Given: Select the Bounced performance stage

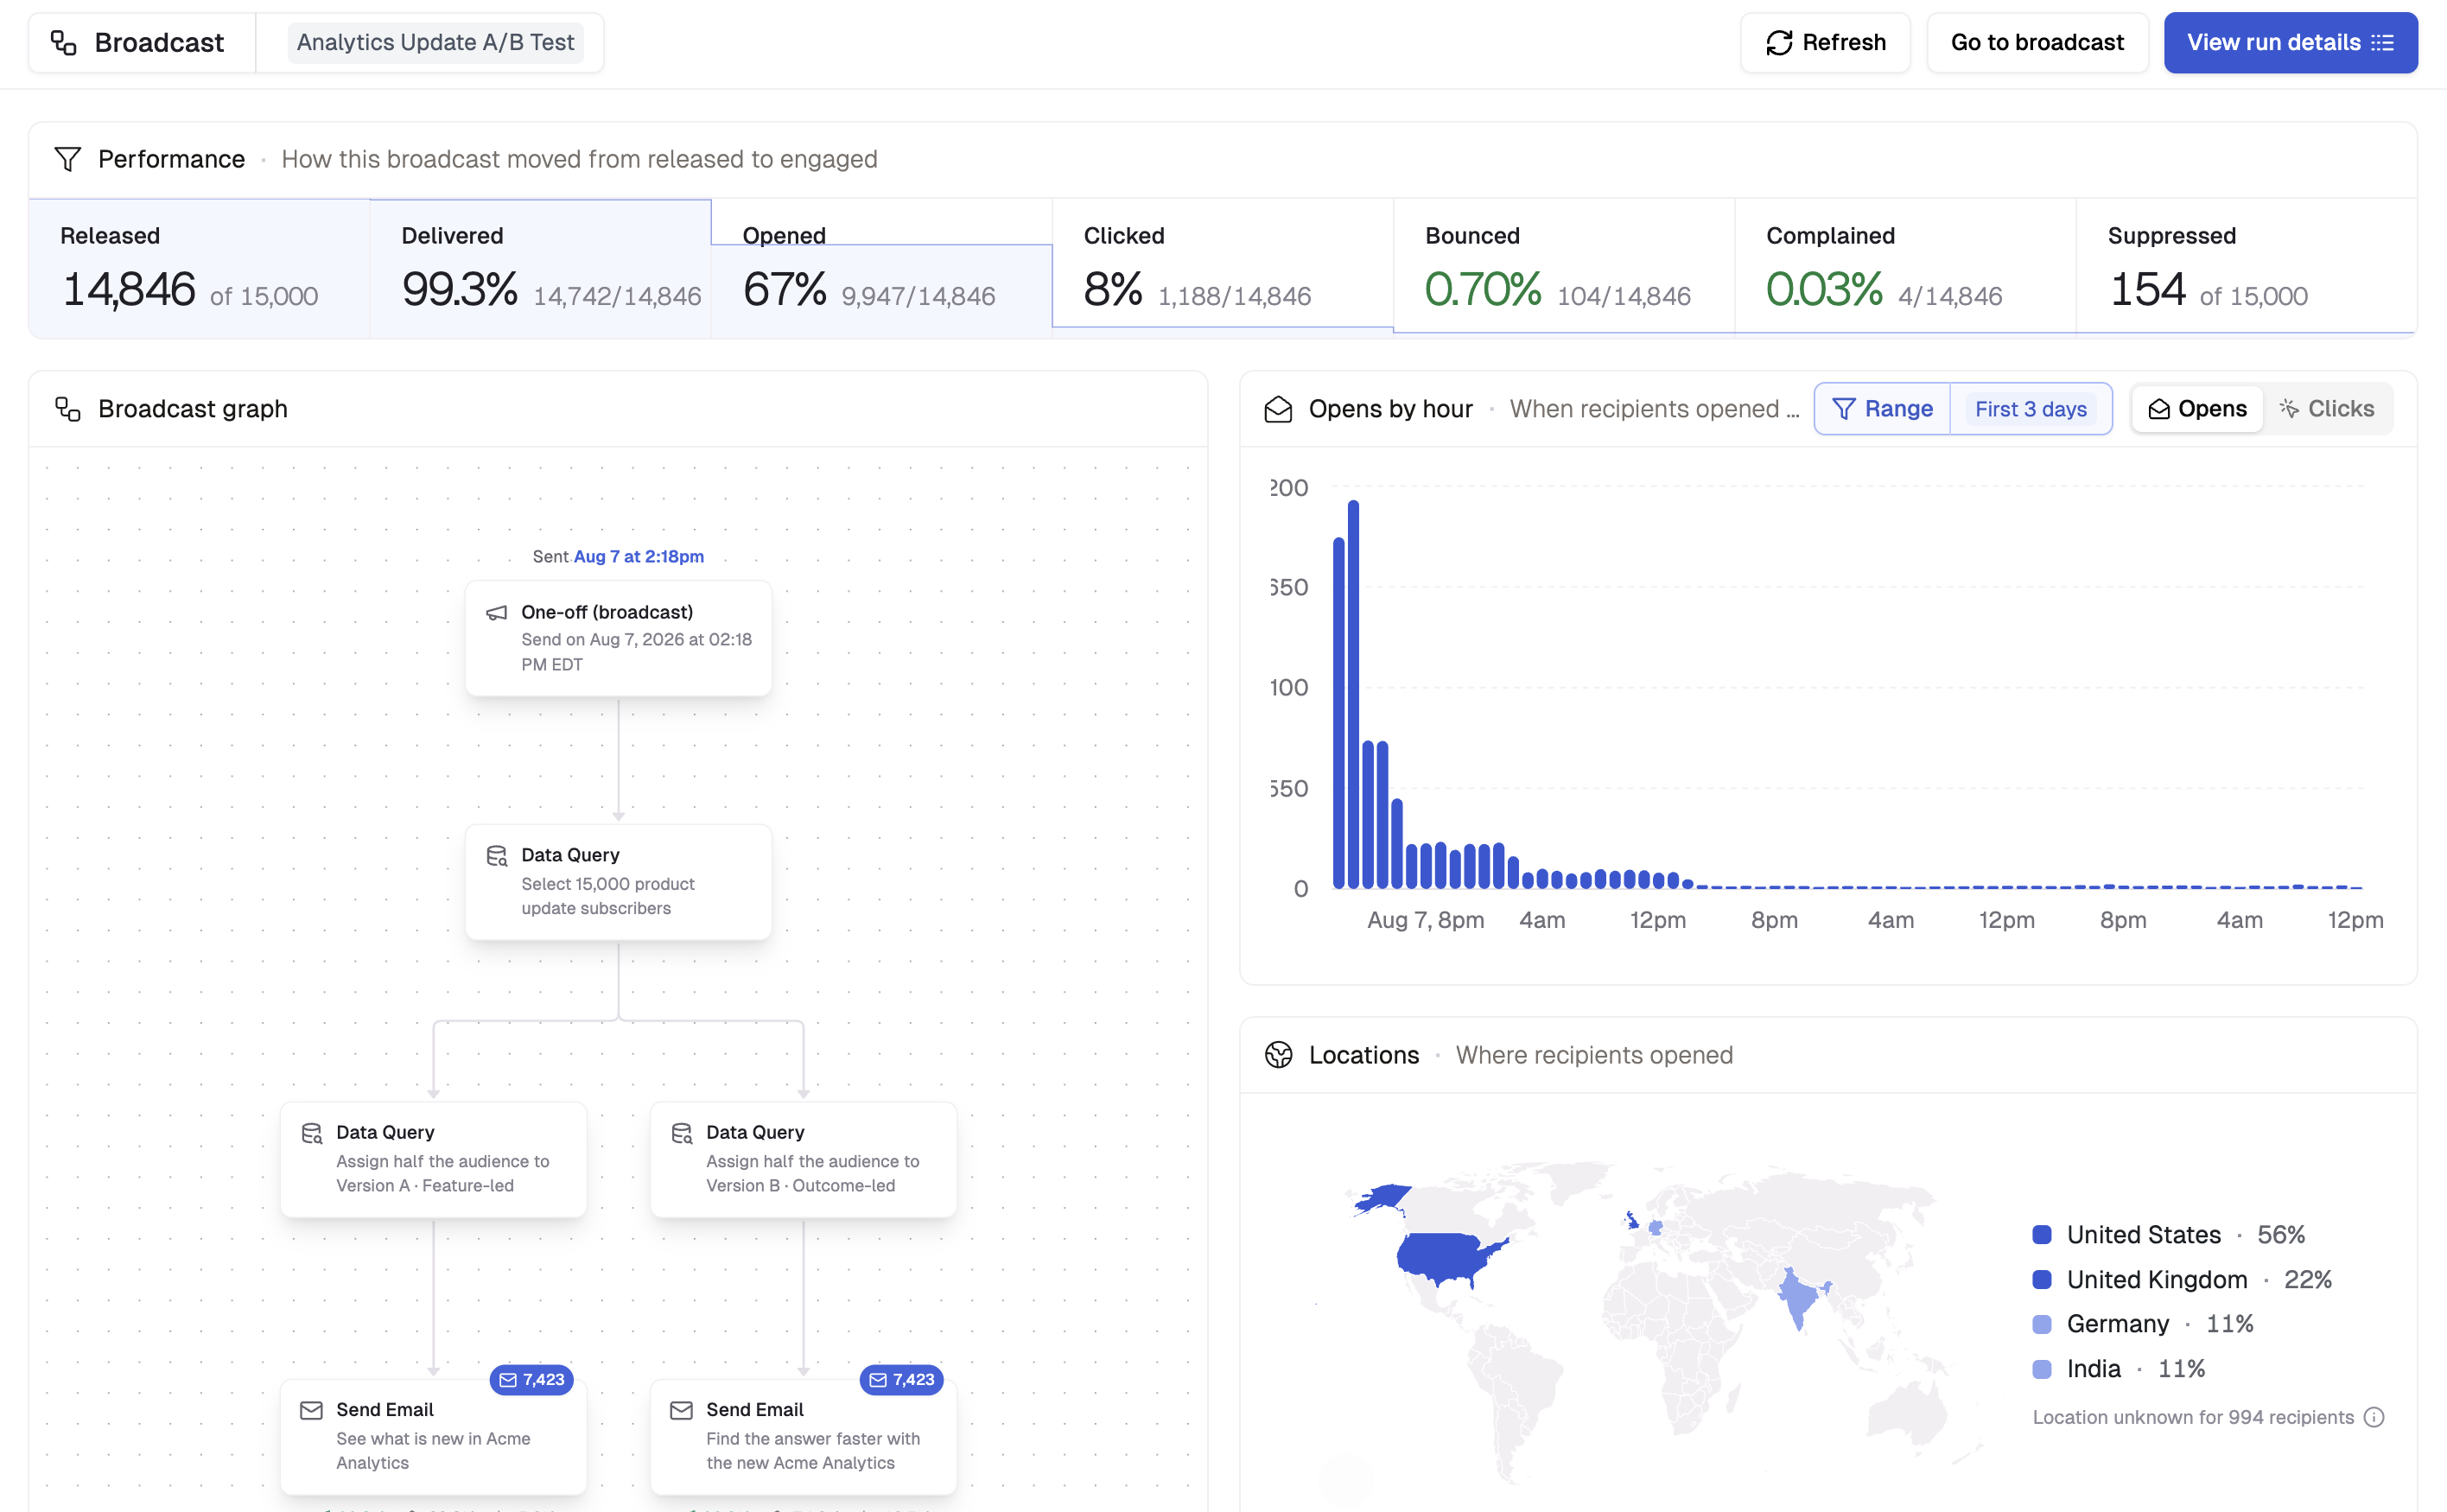Looking at the screenshot, I should click(x=1564, y=268).
